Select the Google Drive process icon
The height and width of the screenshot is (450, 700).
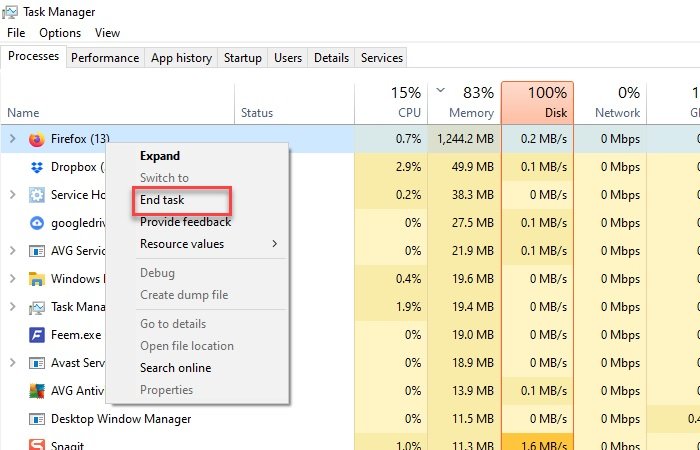pyautogui.click(x=36, y=223)
